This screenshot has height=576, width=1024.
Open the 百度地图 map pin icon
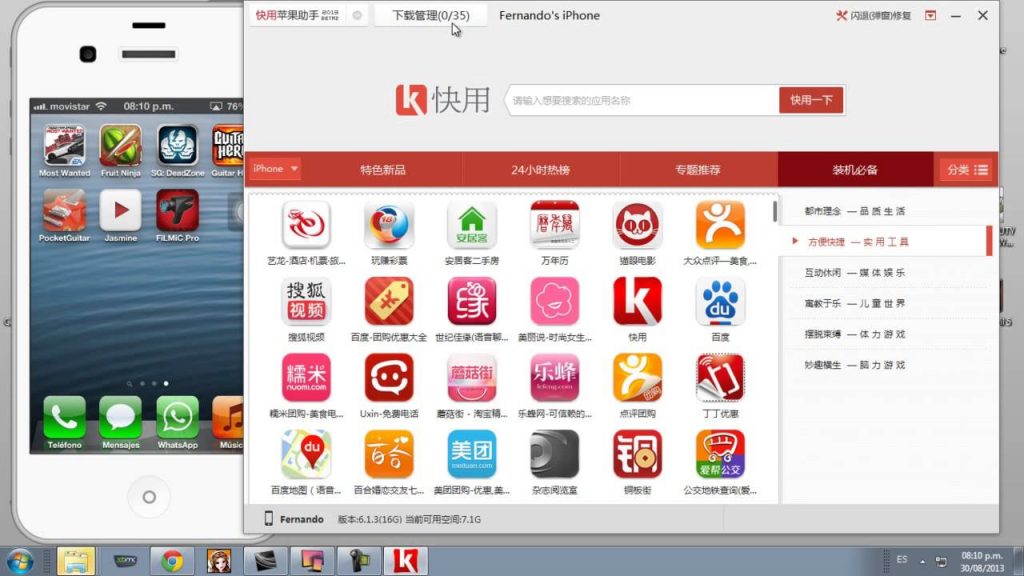coord(306,454)
